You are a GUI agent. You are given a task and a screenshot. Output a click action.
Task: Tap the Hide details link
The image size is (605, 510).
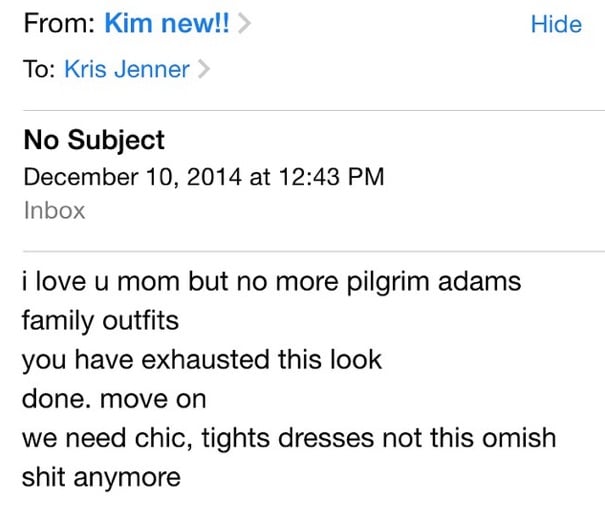coord(556,24)
